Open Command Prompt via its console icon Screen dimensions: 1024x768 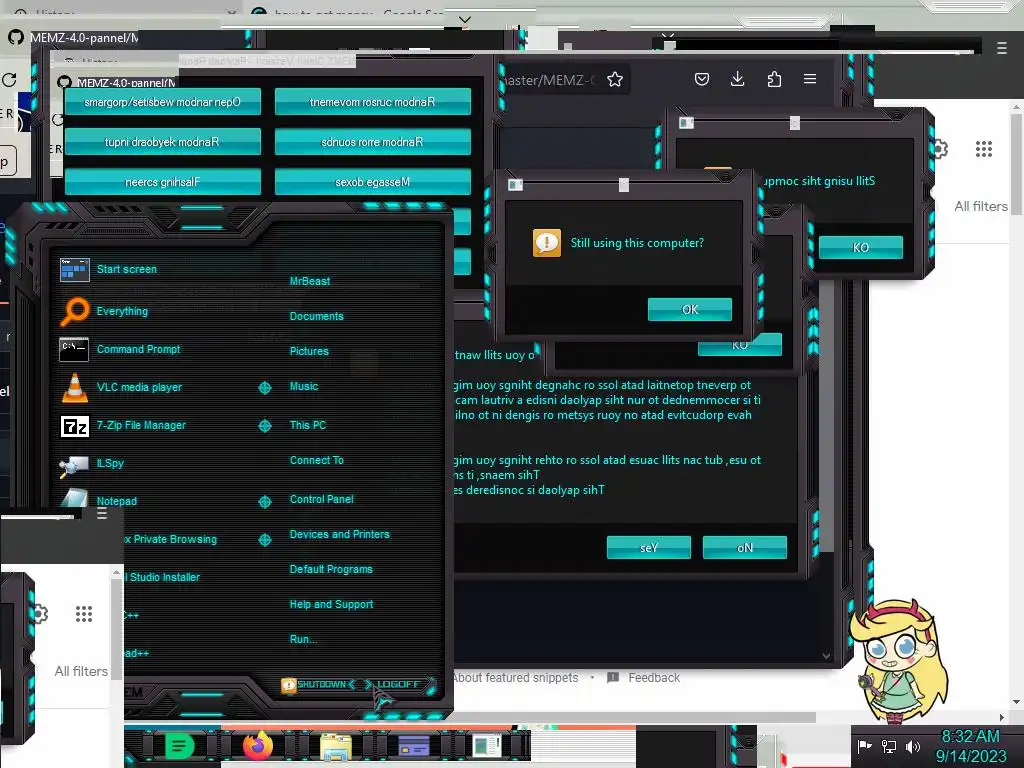pos(74,349)
